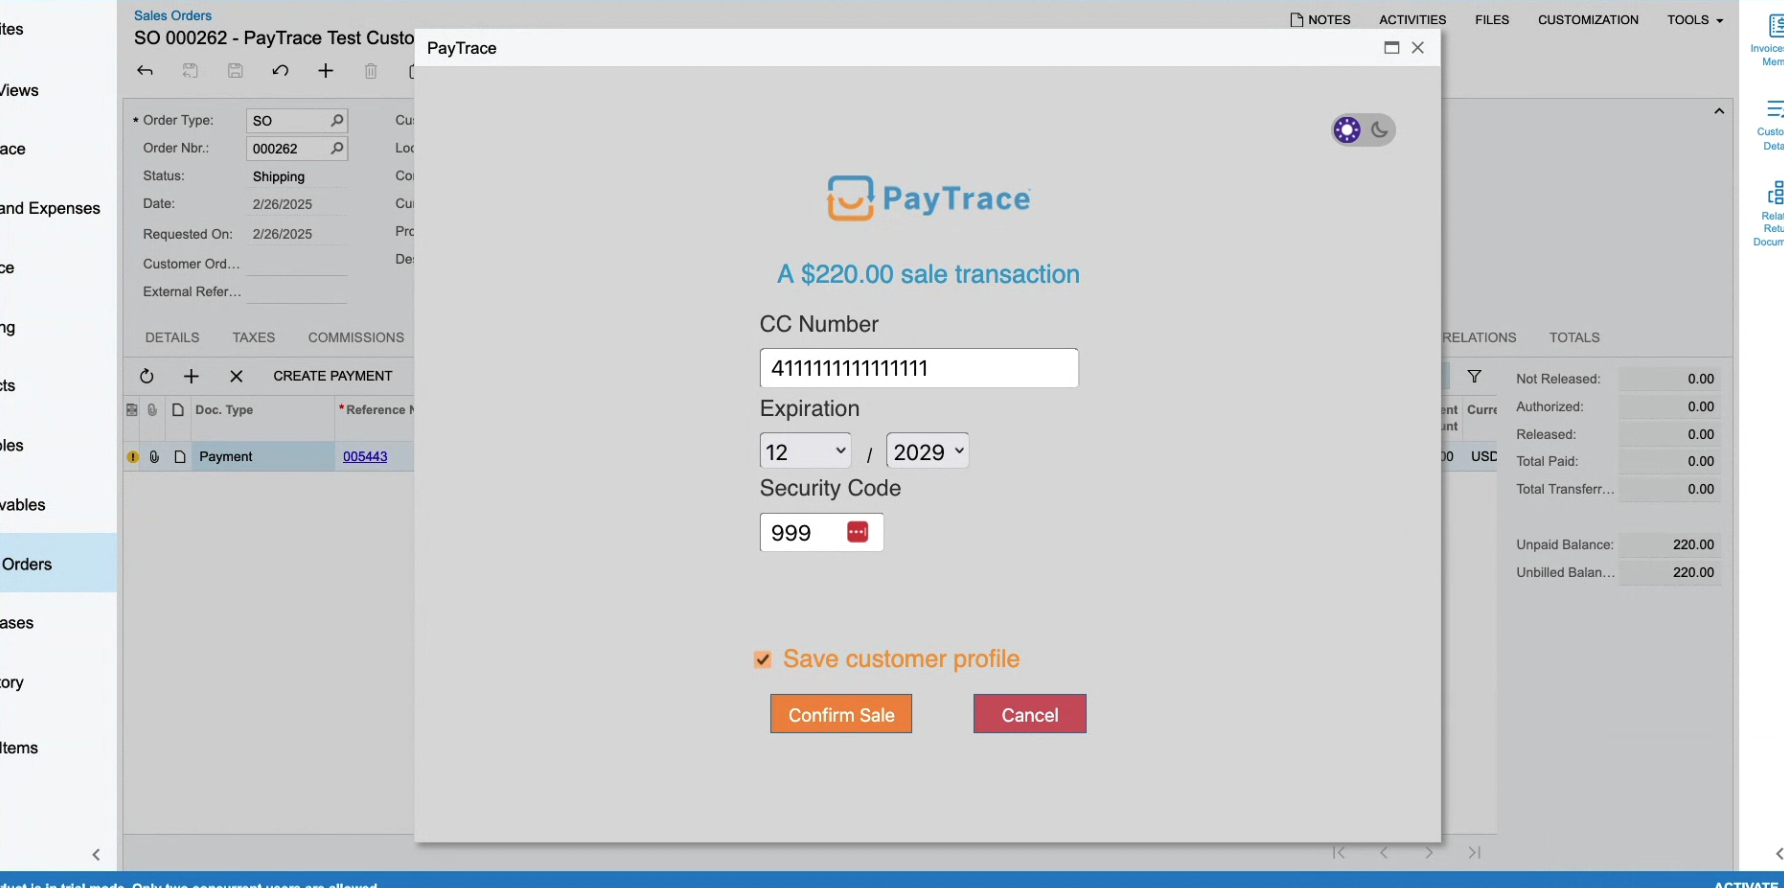
Task: Go to first page of grid
Action: coord(1339,853)
